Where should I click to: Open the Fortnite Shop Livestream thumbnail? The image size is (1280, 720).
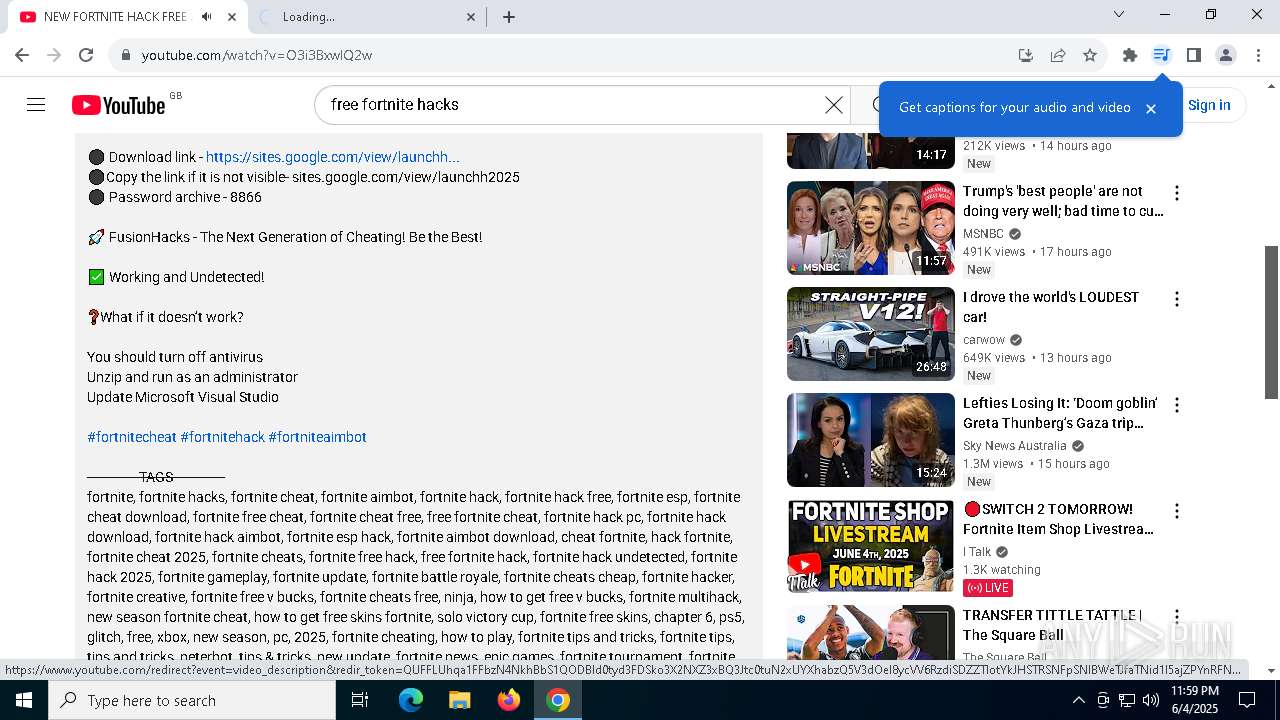click(871, 546)
